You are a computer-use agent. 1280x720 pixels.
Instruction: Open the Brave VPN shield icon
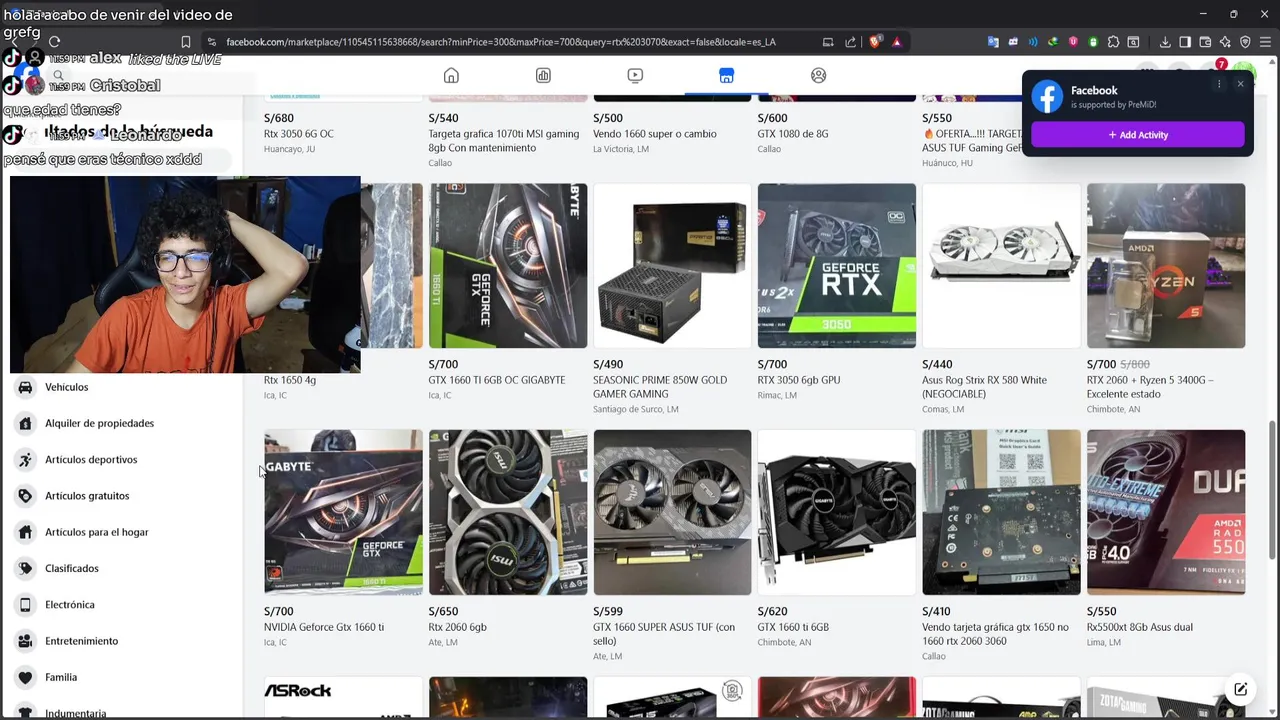pyautogui.click(x=1245, y=42)
